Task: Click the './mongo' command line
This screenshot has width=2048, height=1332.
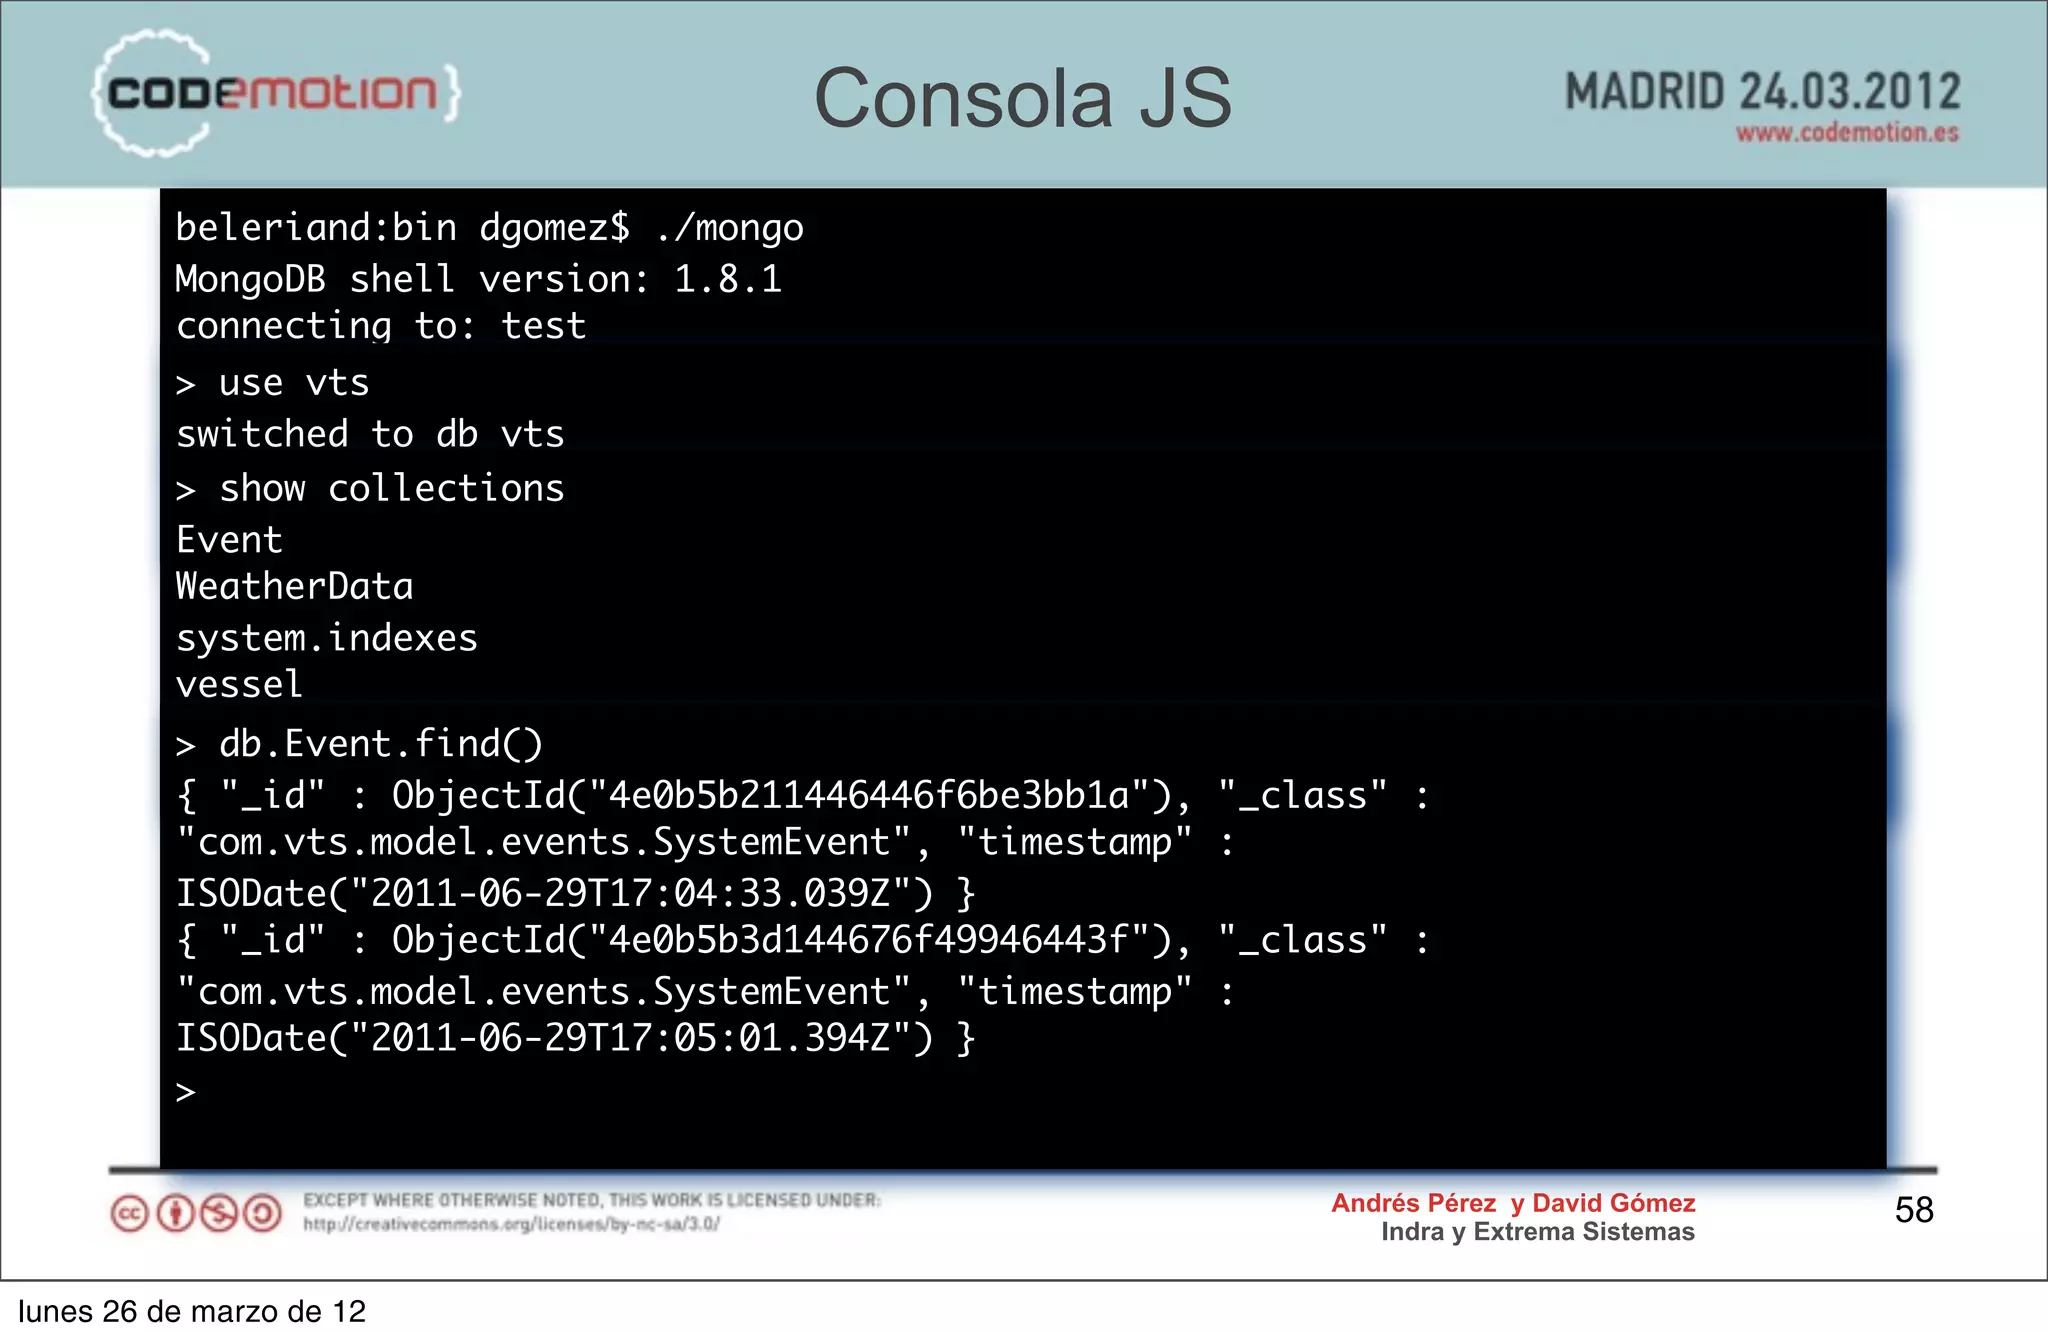Action: click(x=489, y=228)
